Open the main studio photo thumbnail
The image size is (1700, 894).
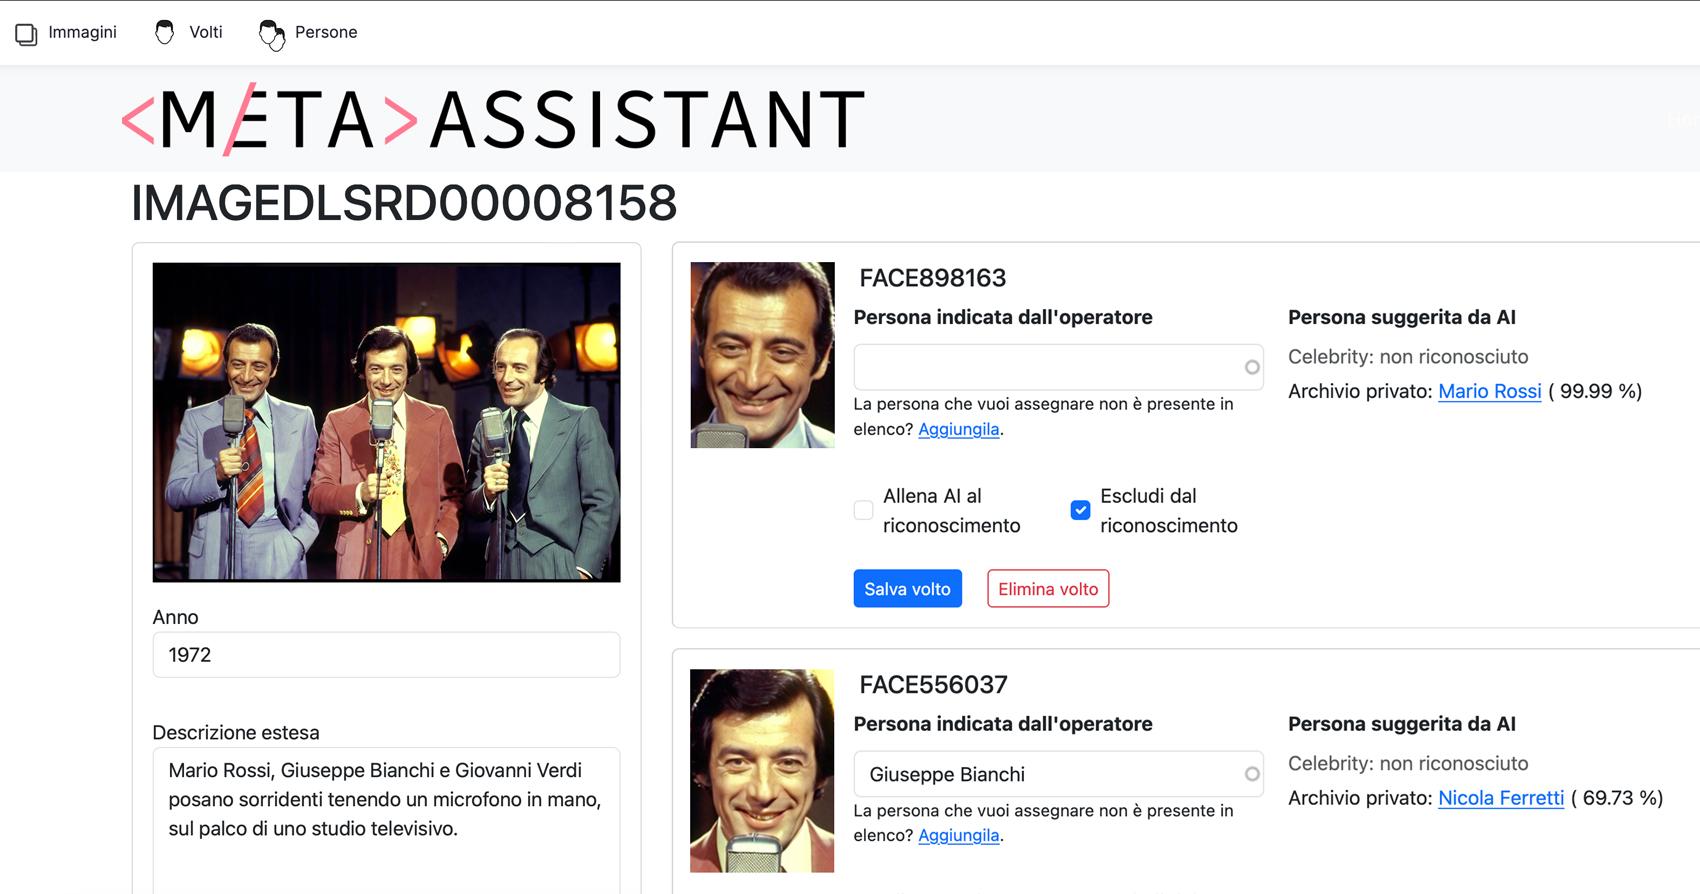coord(386,422)
